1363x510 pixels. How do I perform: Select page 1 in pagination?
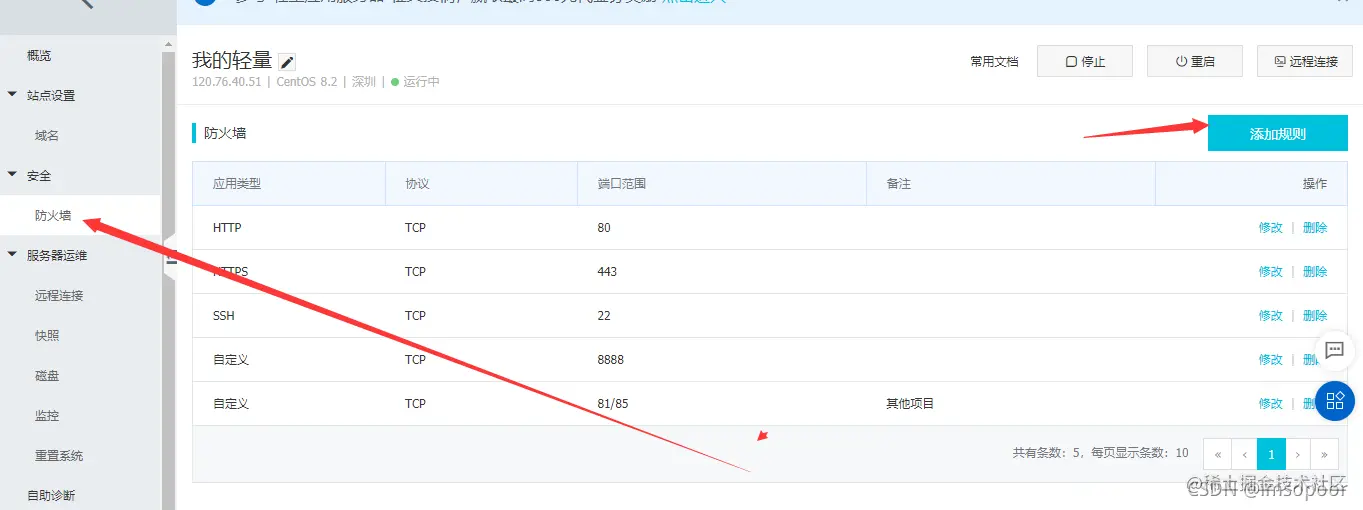point(1271,453)
